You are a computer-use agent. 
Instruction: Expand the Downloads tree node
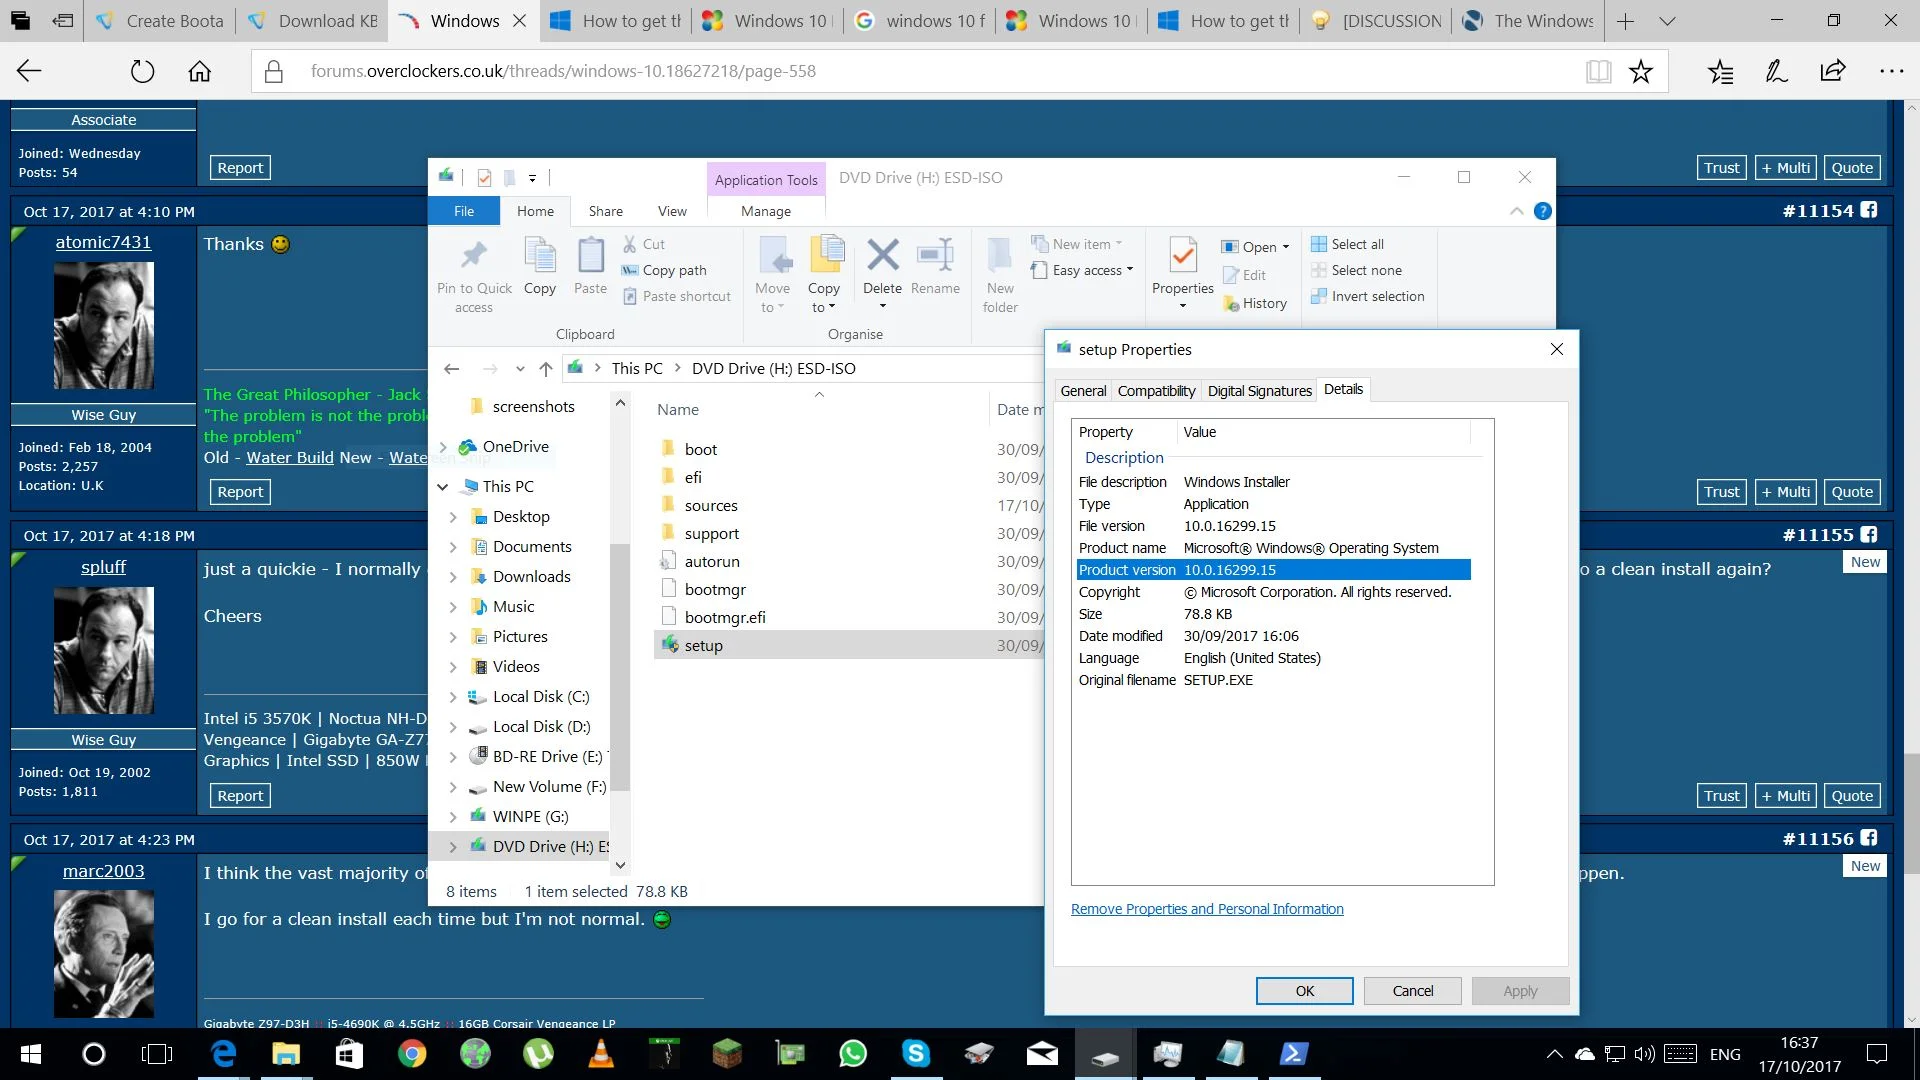(453, 577)
